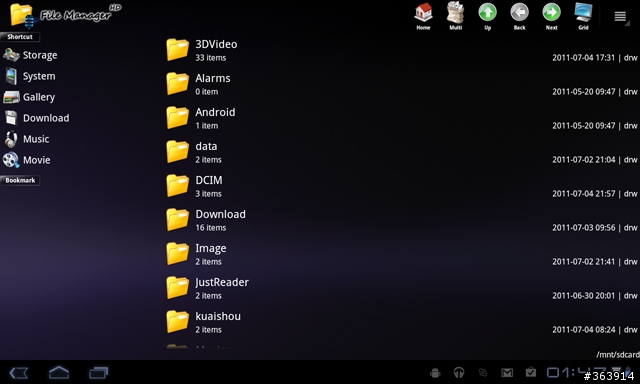640x384 pixels.
Task: Enable Multi select mode icon
Action: click(456, 16)
